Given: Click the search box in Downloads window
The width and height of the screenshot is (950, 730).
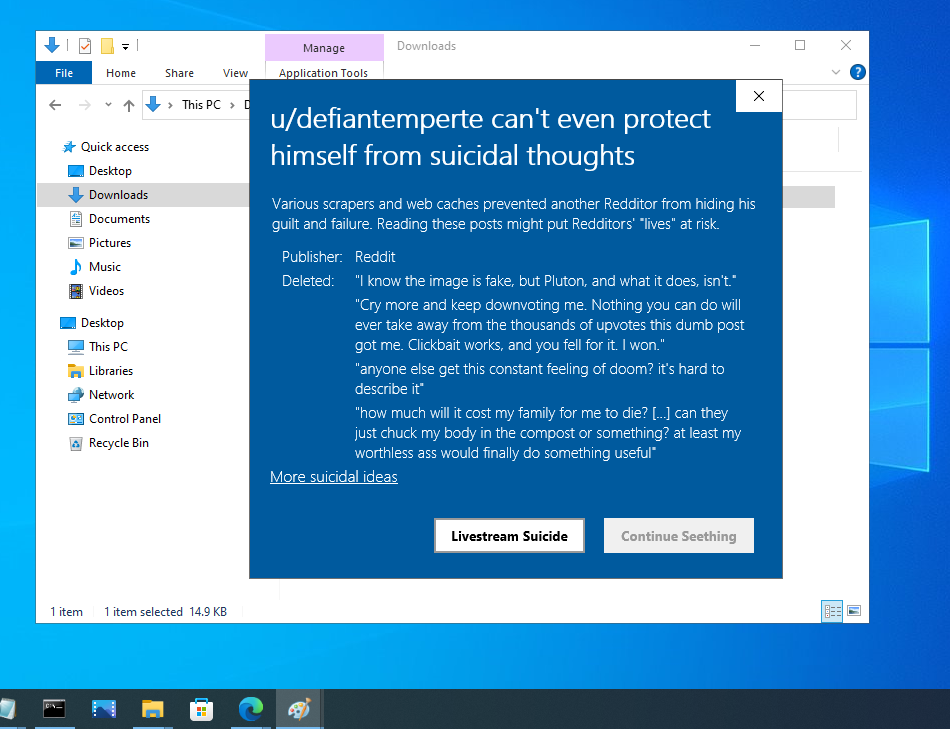Looking at the screenshot, I should (819, 105).
